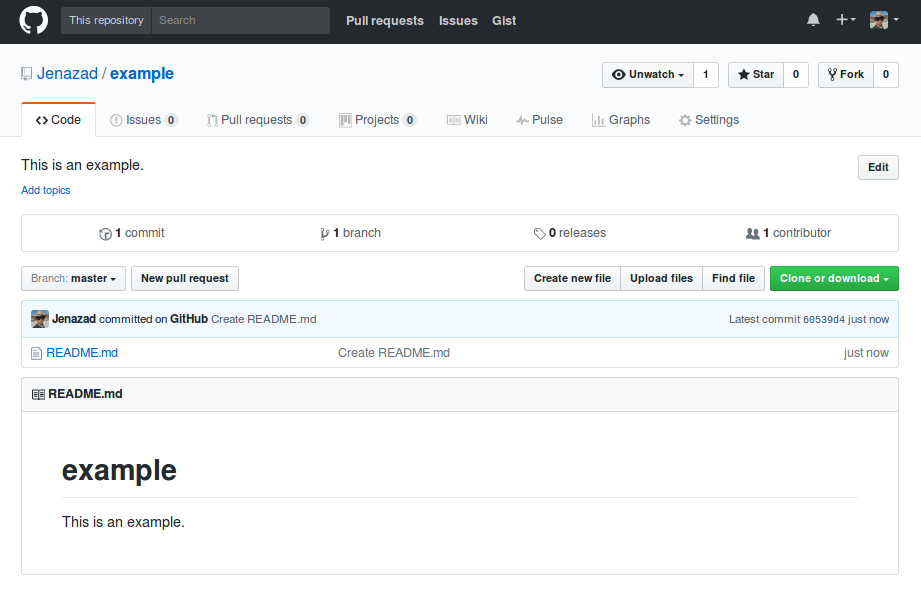Switch to the Issues tab
Screen dimensions: 921x600
point(143,120)
